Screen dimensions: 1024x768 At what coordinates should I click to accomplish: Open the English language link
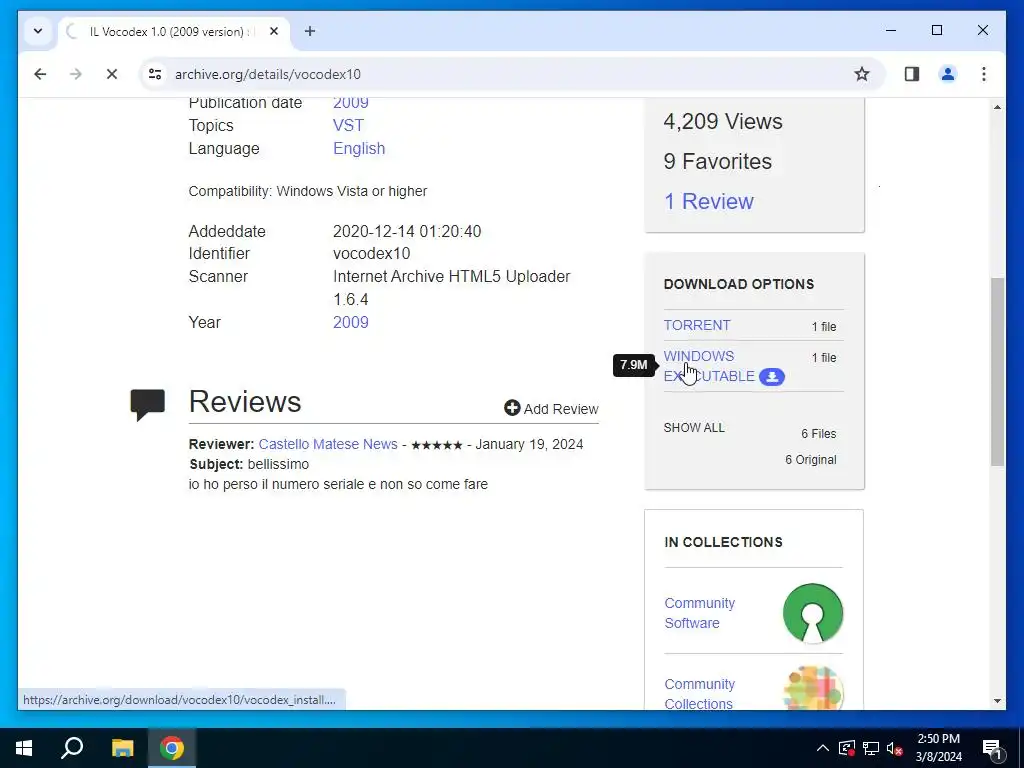point(359,148)
